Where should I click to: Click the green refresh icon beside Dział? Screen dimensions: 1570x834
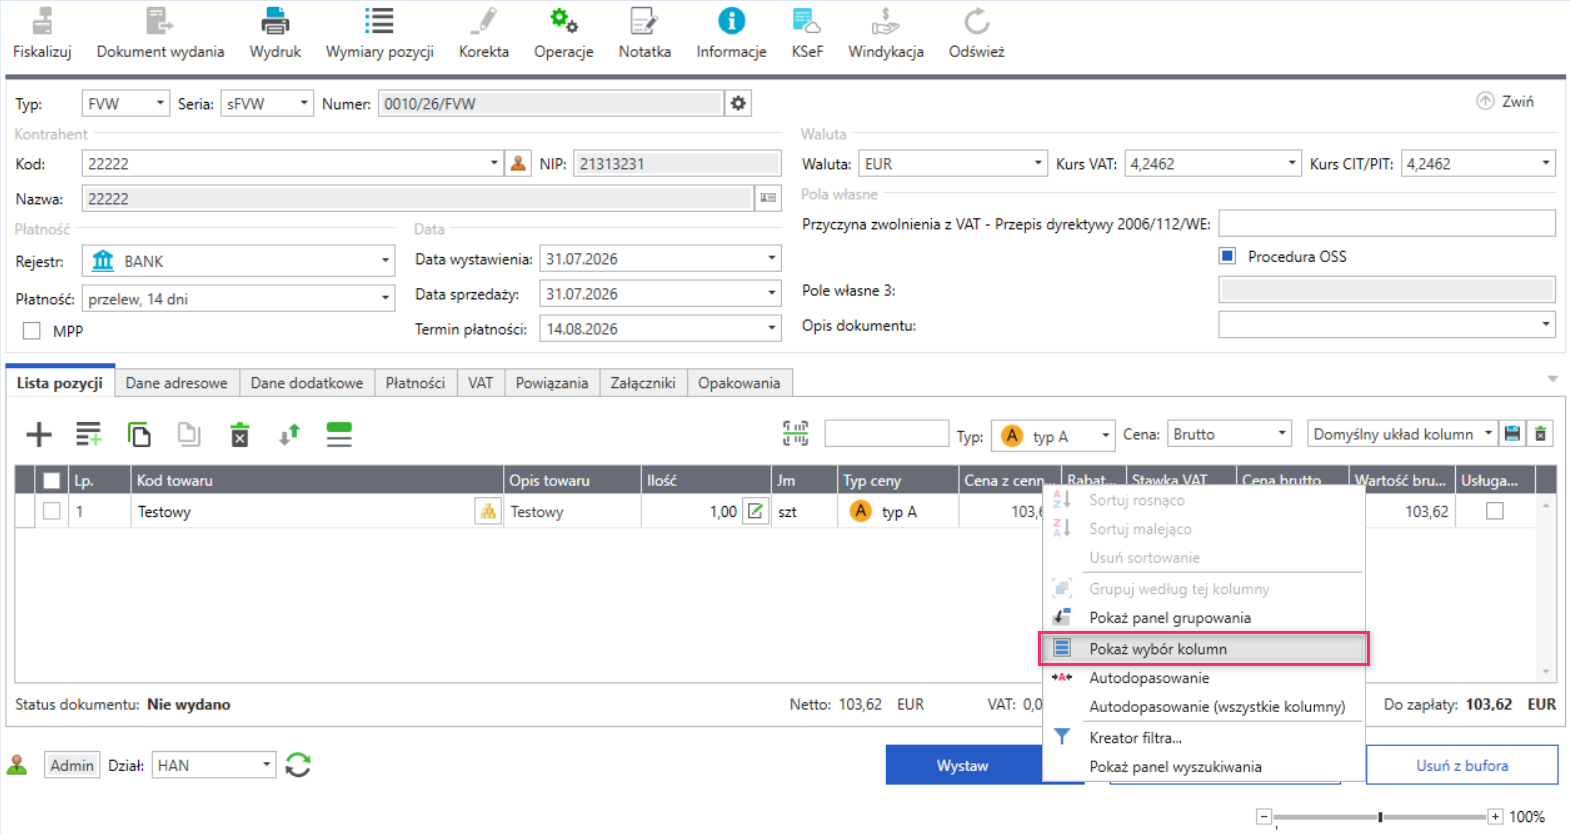pyautogui.click(x=298, y=765)
